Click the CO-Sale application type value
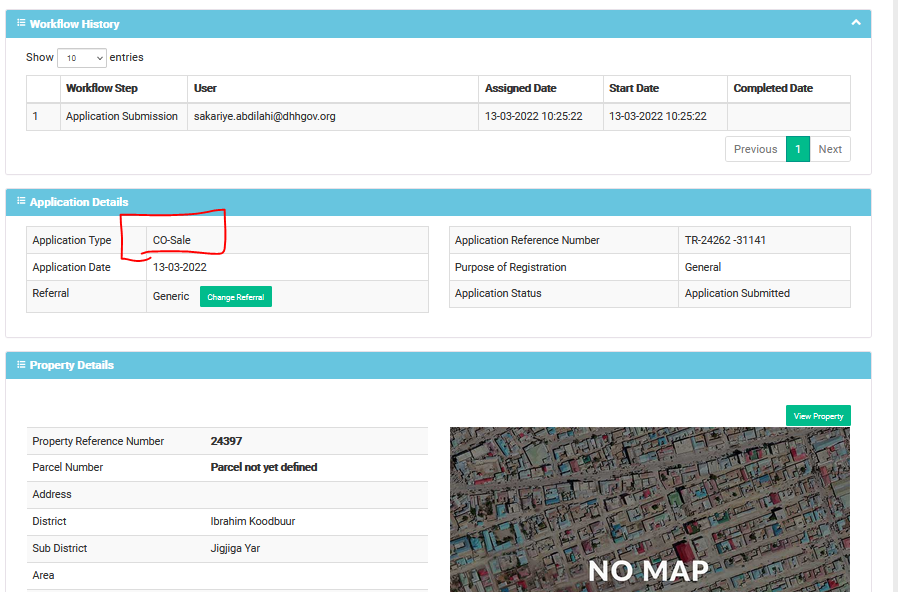The image size is (898, 592). [172, 240]
